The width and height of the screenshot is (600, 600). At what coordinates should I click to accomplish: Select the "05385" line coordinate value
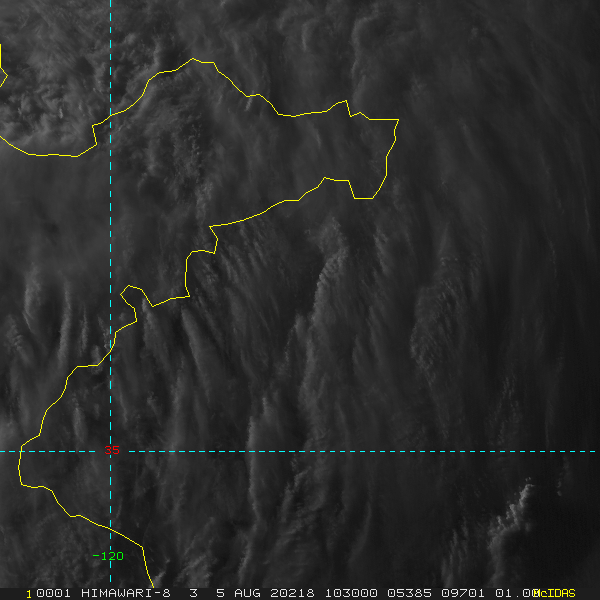409,593
